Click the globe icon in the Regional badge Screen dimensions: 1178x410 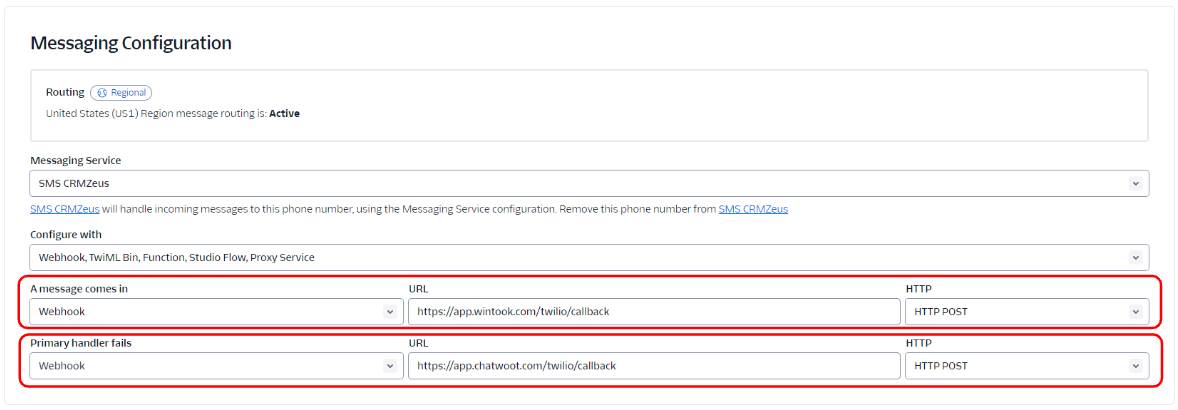point(102,93)
